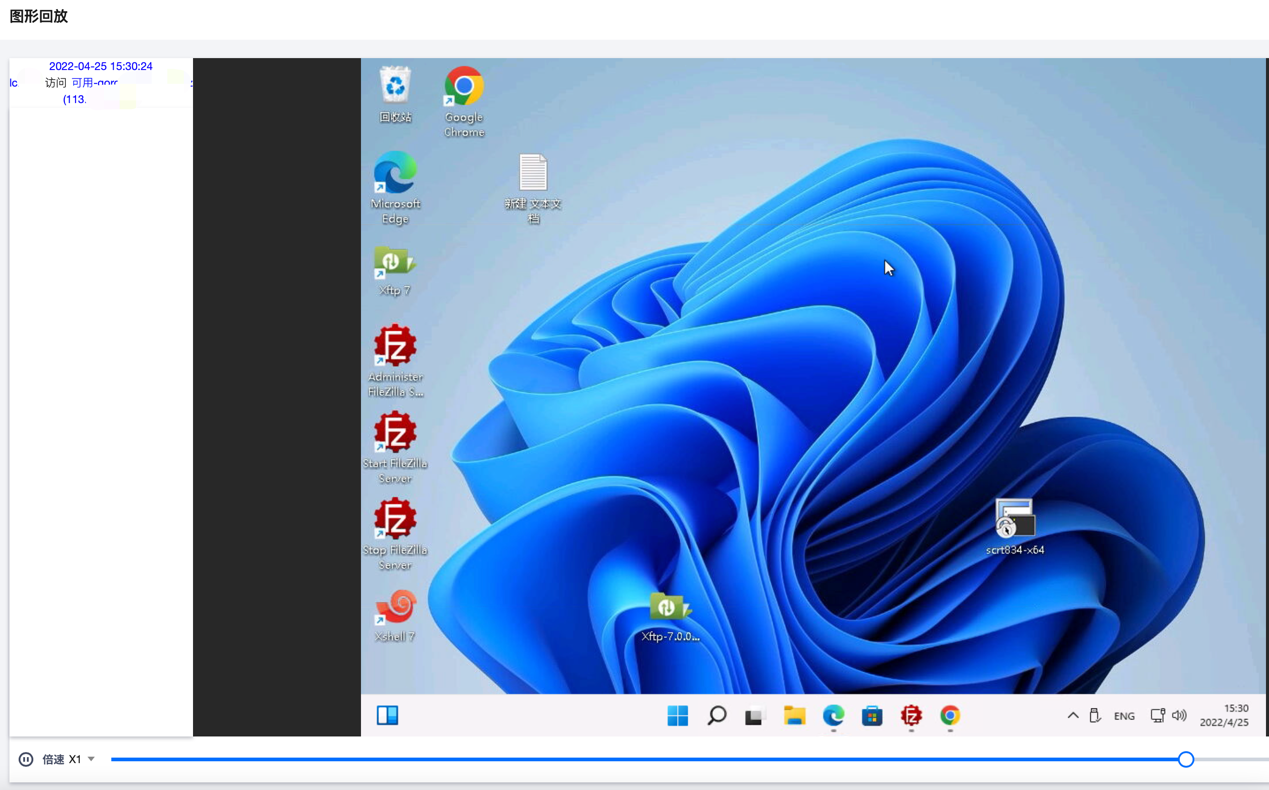This screenshot has height=790, width=1269.
Task: Open the network status tray icon
Action: tap(1157, 716)
